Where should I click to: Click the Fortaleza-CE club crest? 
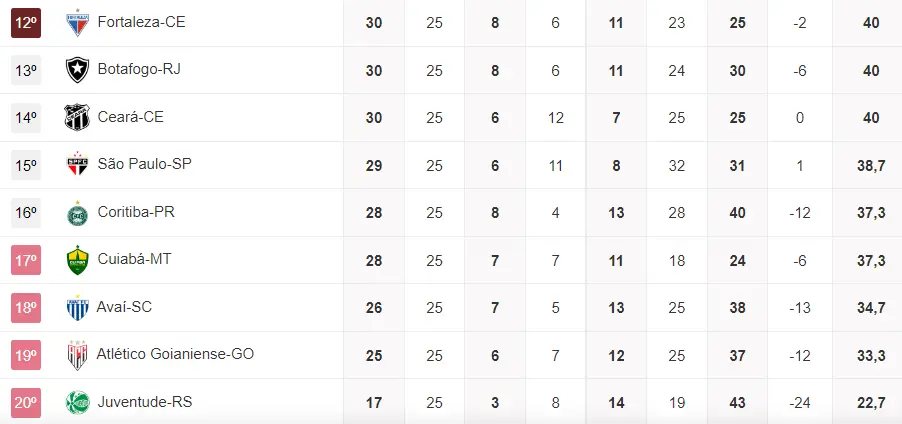click(77, 22)
